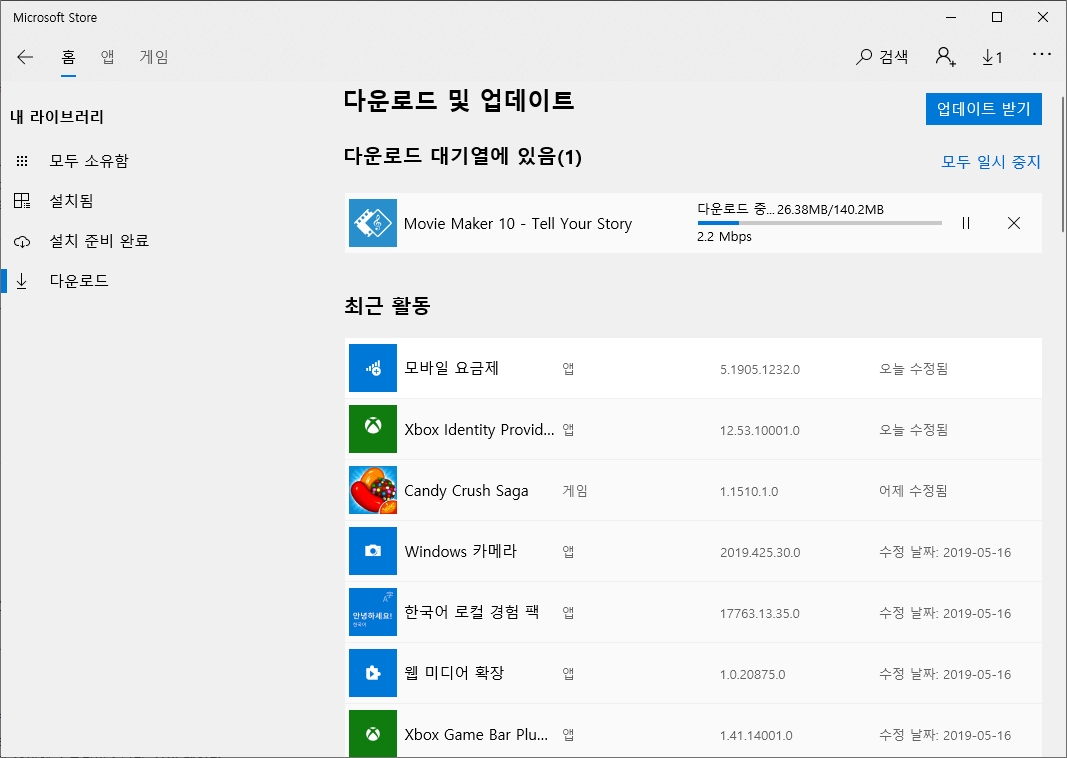Screen dimensions: 1067x758
Task: Open the Windows 카메라 entry
Action: pyautogui.click(x=693, y=551)
